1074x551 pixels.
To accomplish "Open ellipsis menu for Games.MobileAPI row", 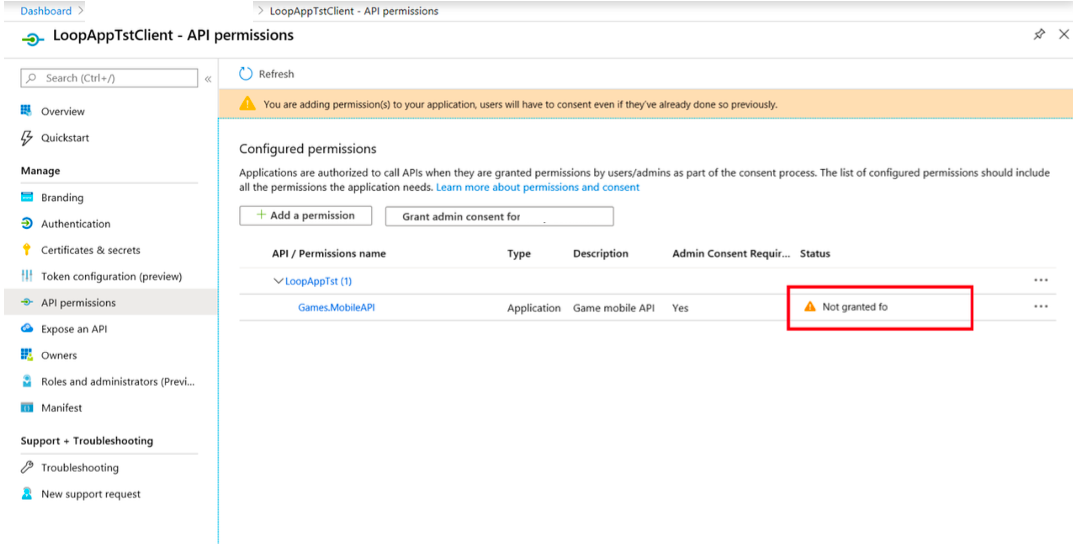I will point(1041,306).
